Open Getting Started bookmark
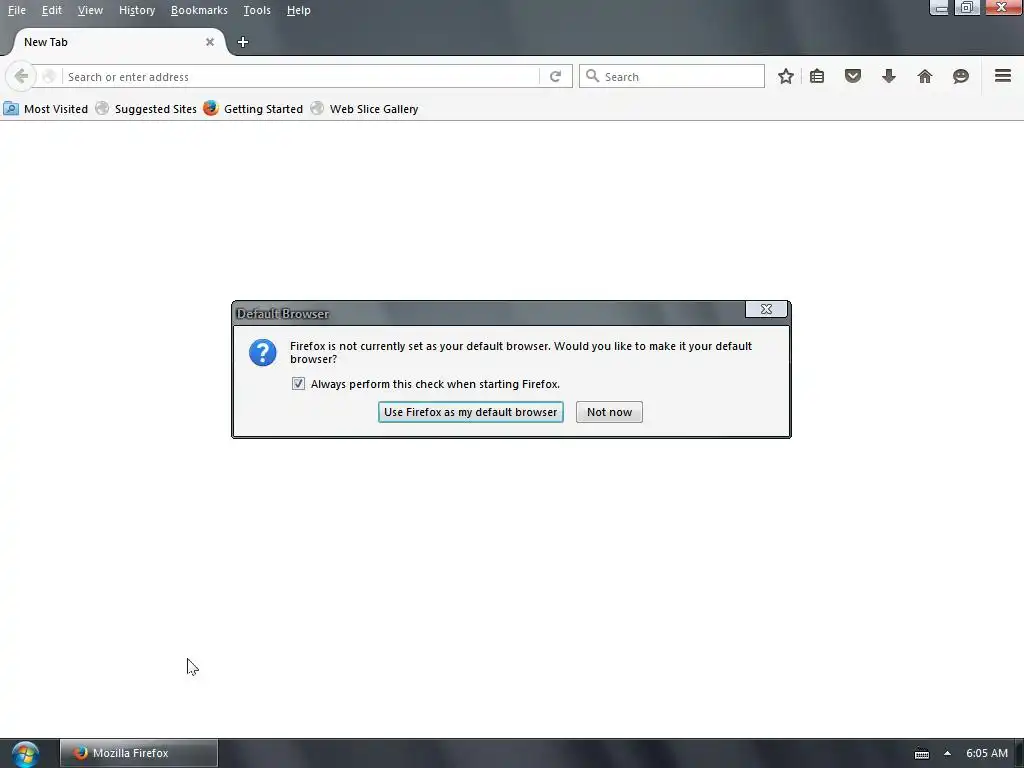The height and width of the screenshot is (768, 1024). pyautogui.click(x=253, y=109)
